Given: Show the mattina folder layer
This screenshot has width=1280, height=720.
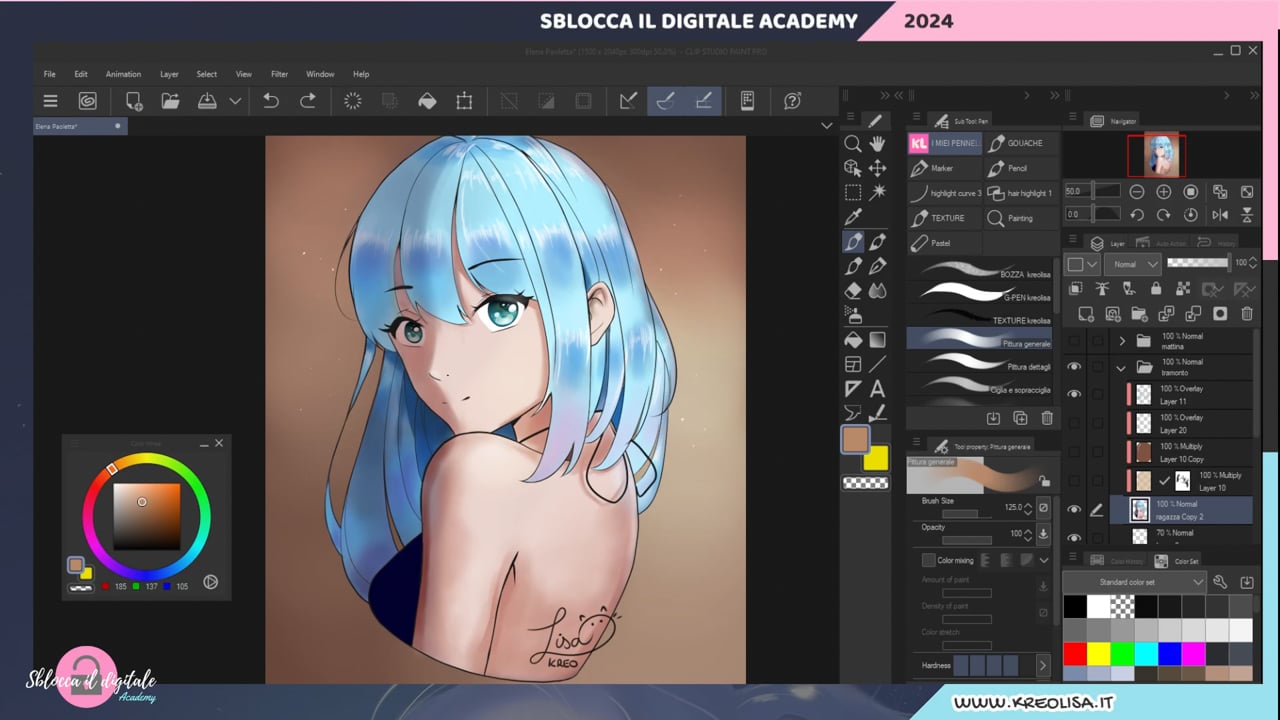Looking at the screenshot, I should [x=1074, y=341].
